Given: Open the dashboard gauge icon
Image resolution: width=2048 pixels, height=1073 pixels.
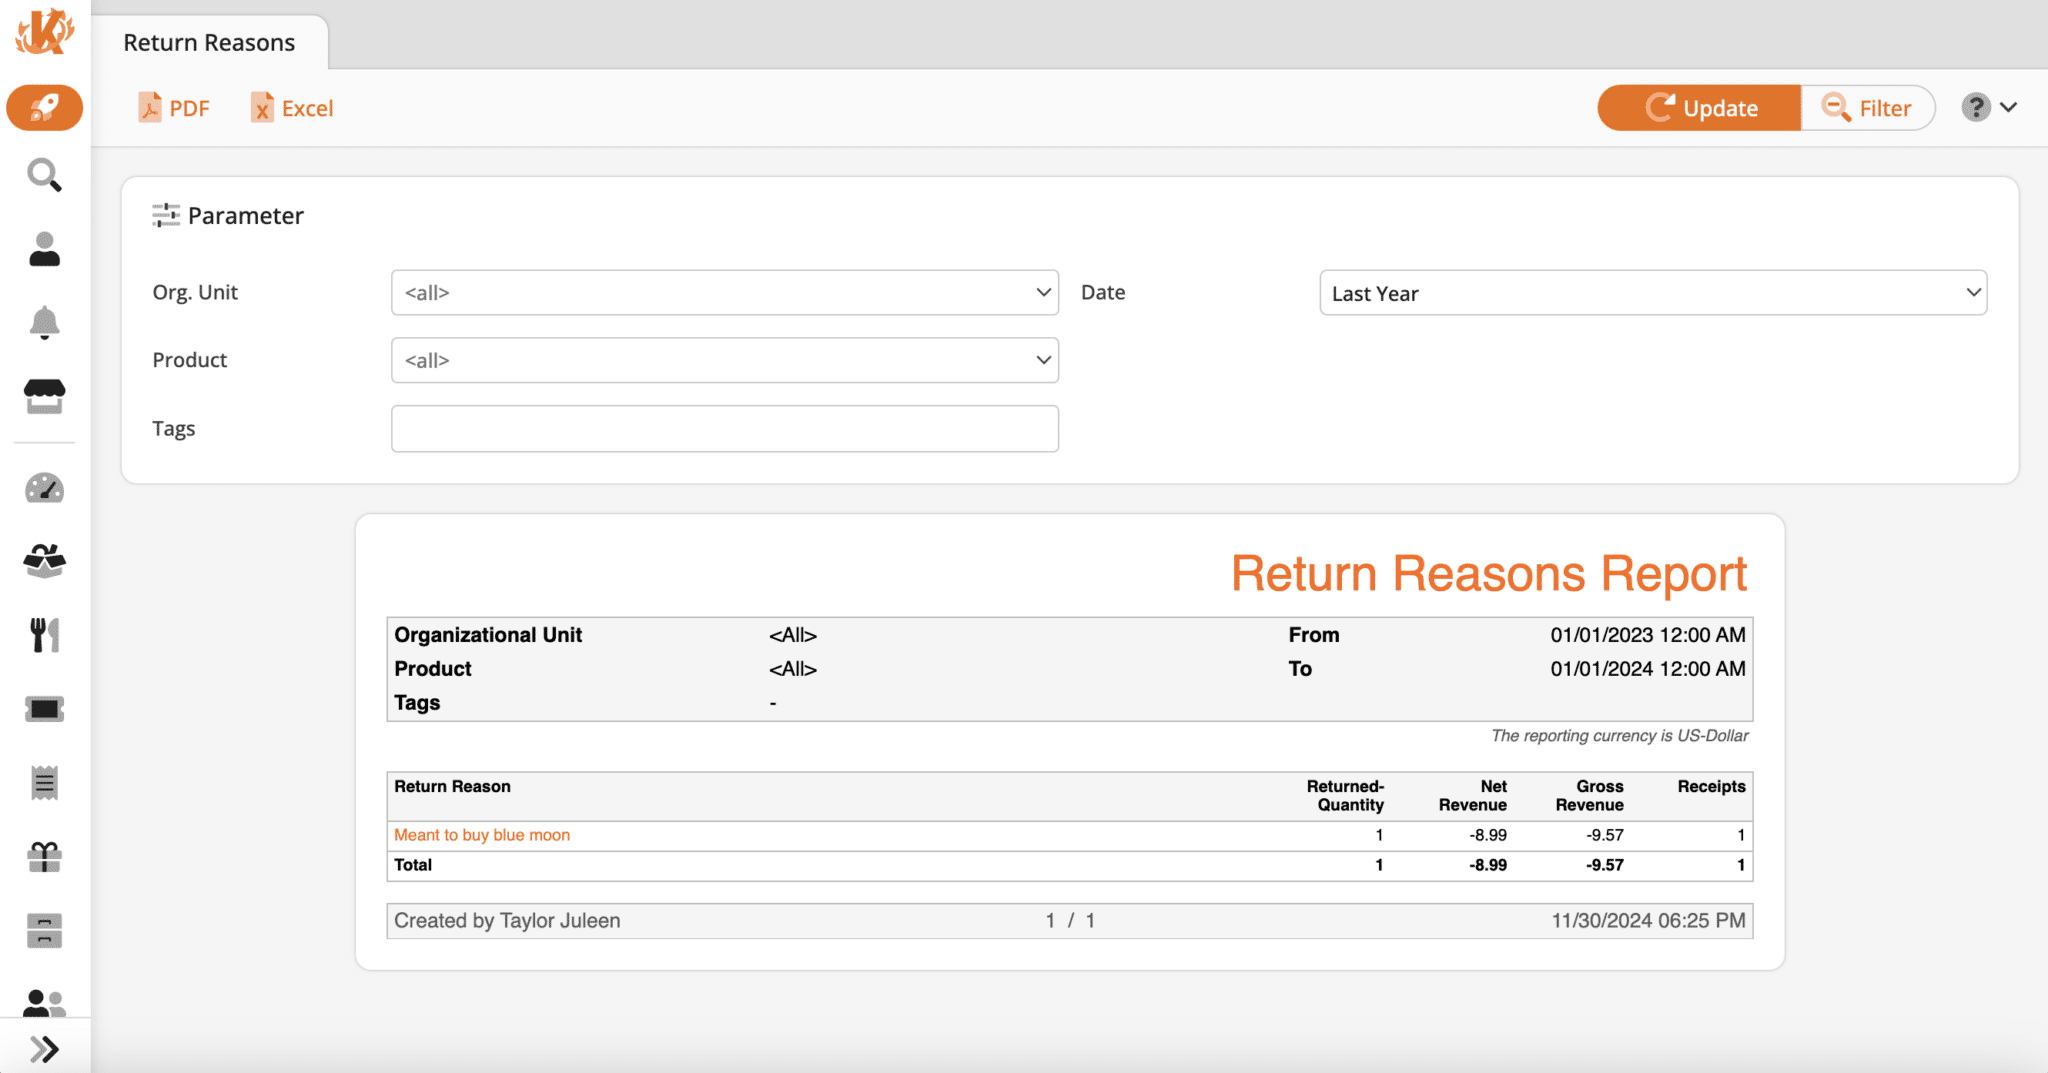Looking at the screenshot, I should tap(44, 488).
